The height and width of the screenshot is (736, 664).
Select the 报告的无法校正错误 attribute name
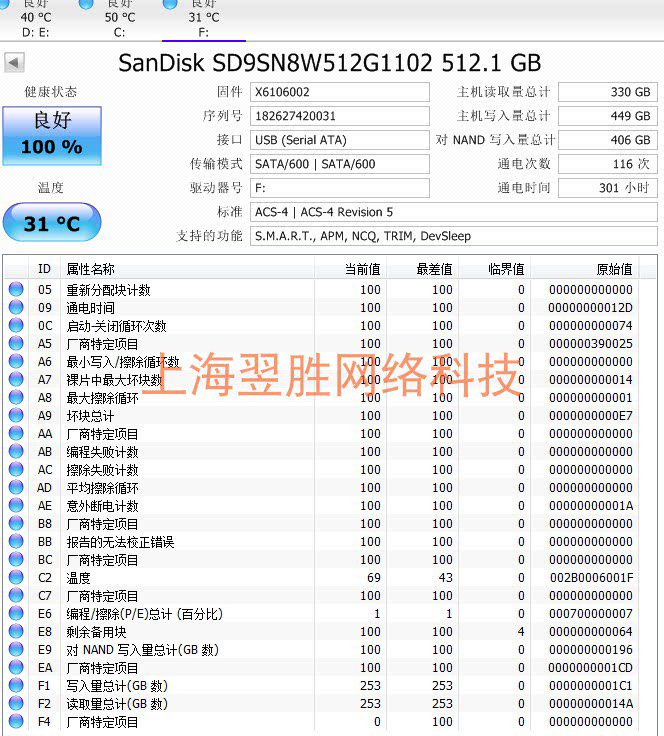[120, 542]
